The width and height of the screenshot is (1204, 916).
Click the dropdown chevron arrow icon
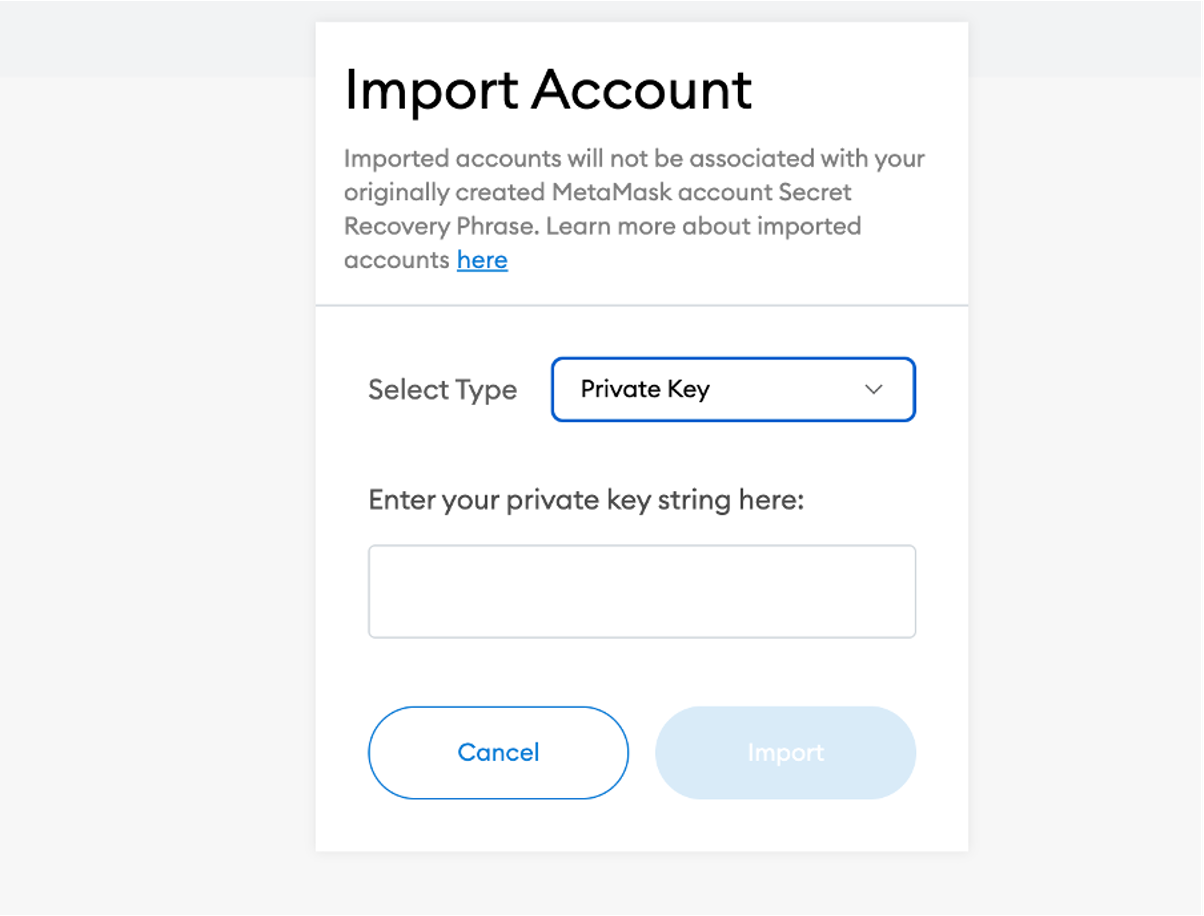pyautogui.click(x=874, y=389)
